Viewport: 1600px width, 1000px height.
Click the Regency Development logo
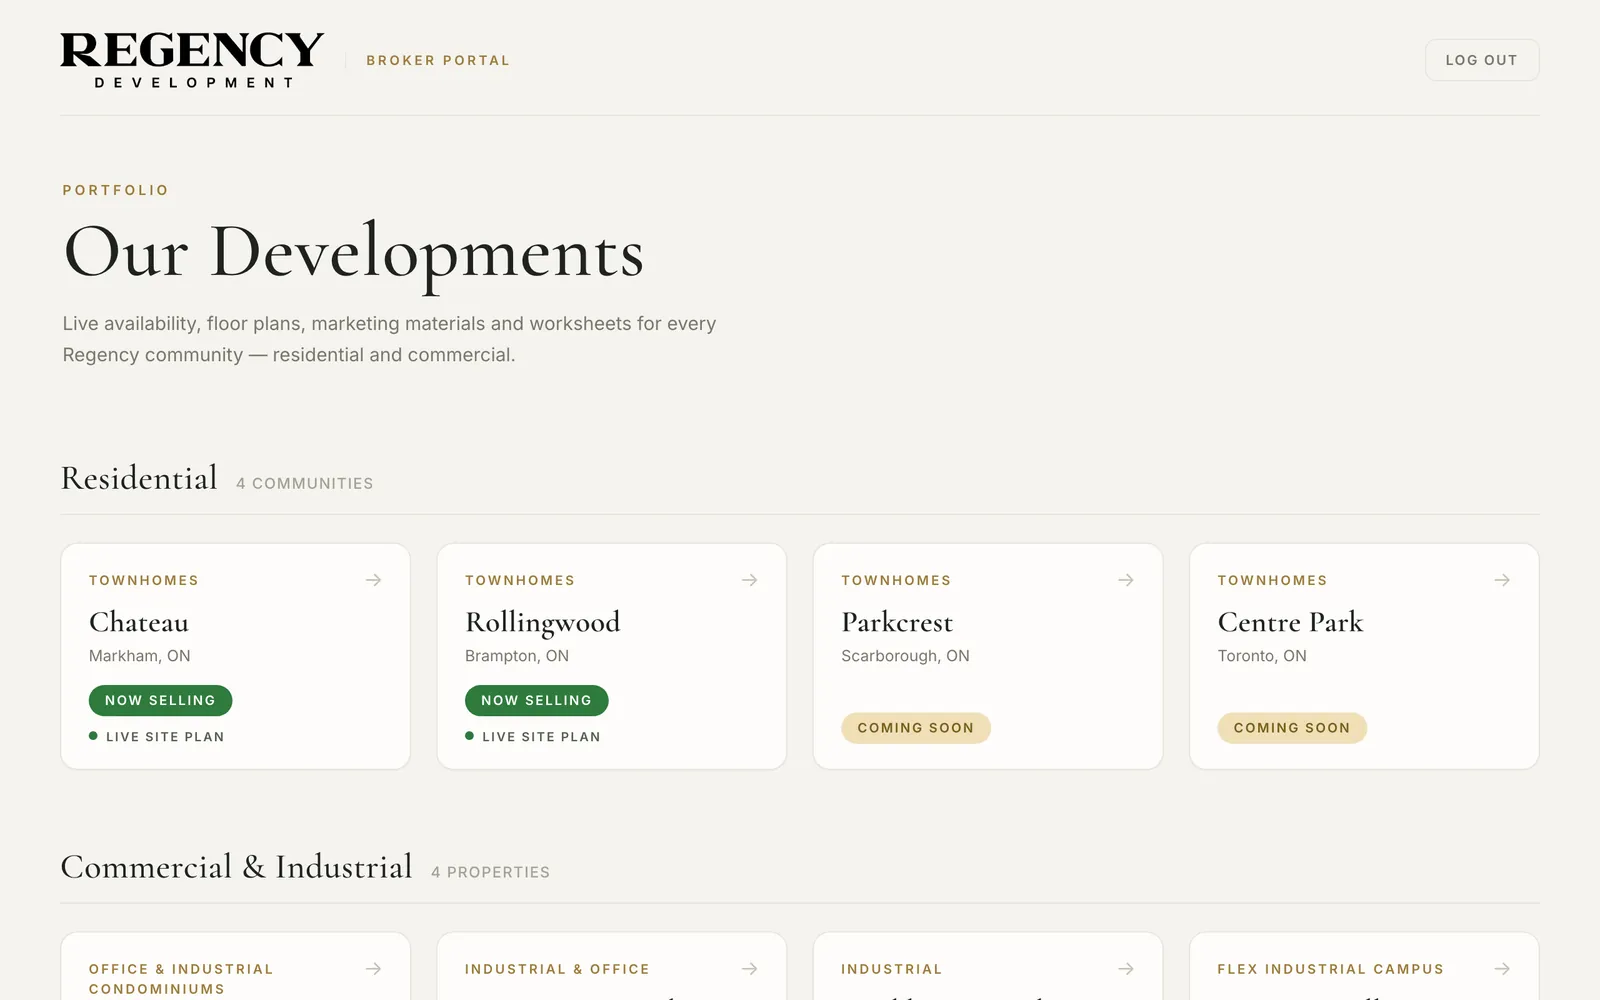coord(192,60)
